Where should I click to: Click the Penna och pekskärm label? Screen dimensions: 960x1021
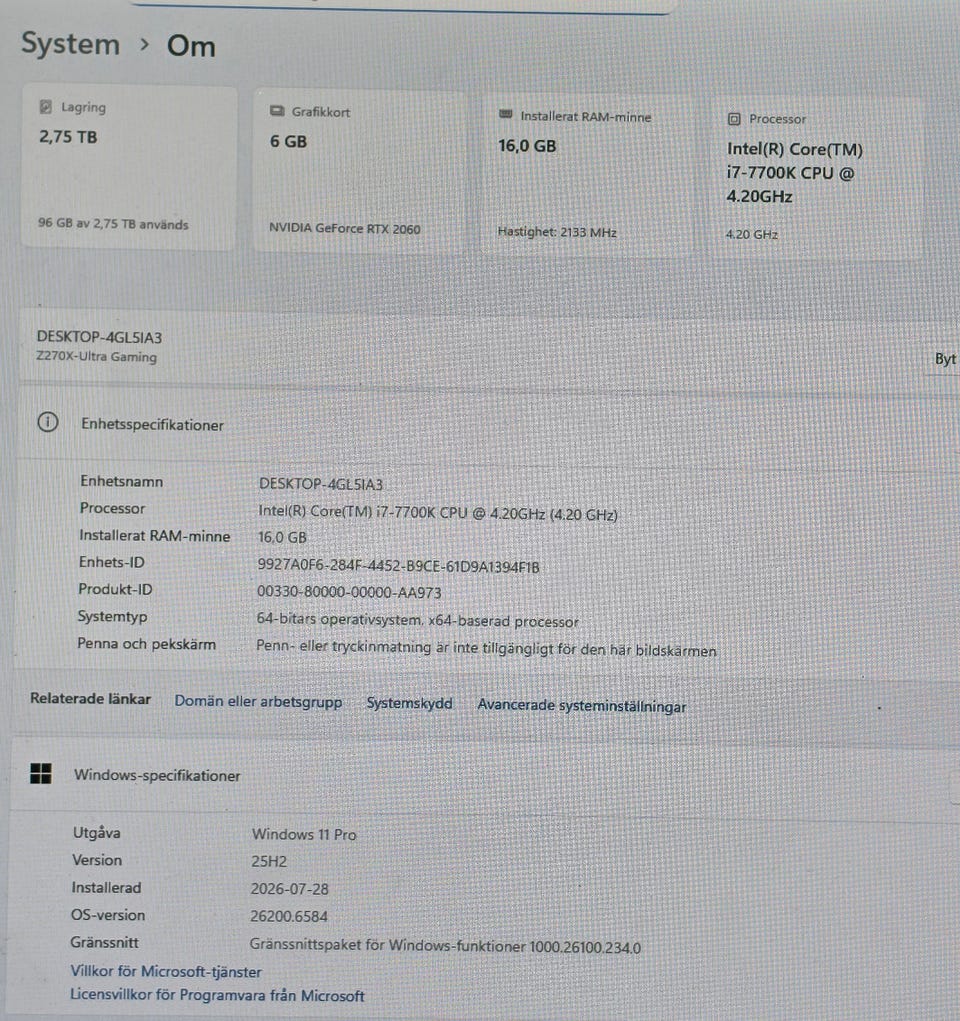click(x=146, y=644)
